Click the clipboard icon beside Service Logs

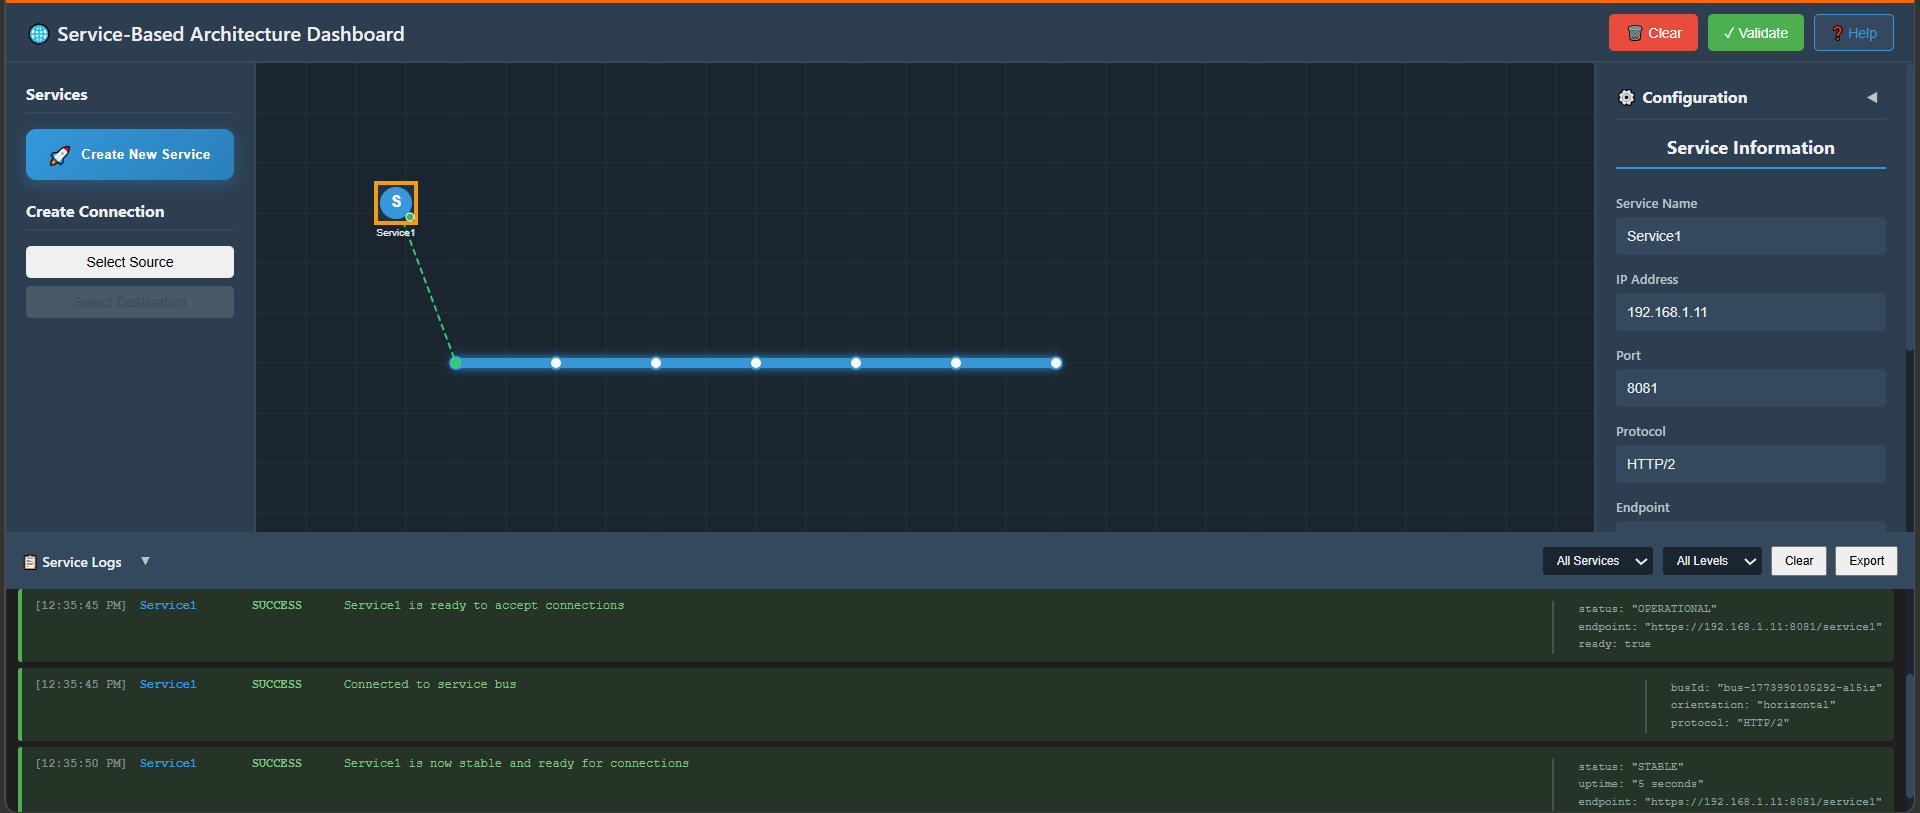30,562
